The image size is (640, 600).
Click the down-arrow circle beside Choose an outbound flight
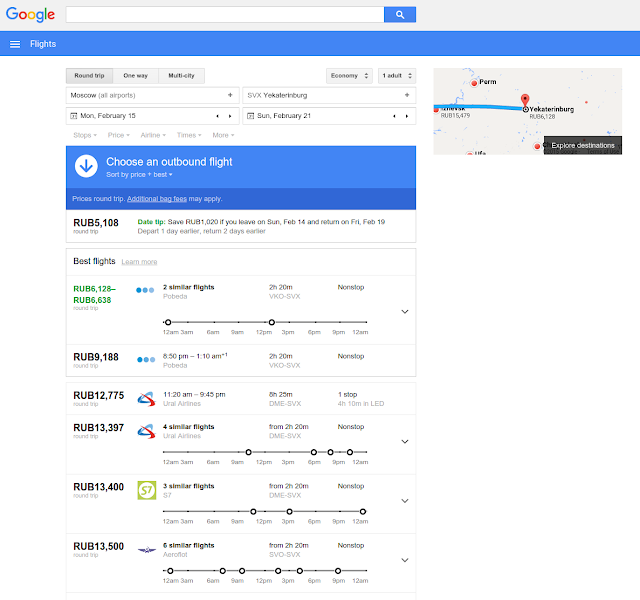[86, 166]
